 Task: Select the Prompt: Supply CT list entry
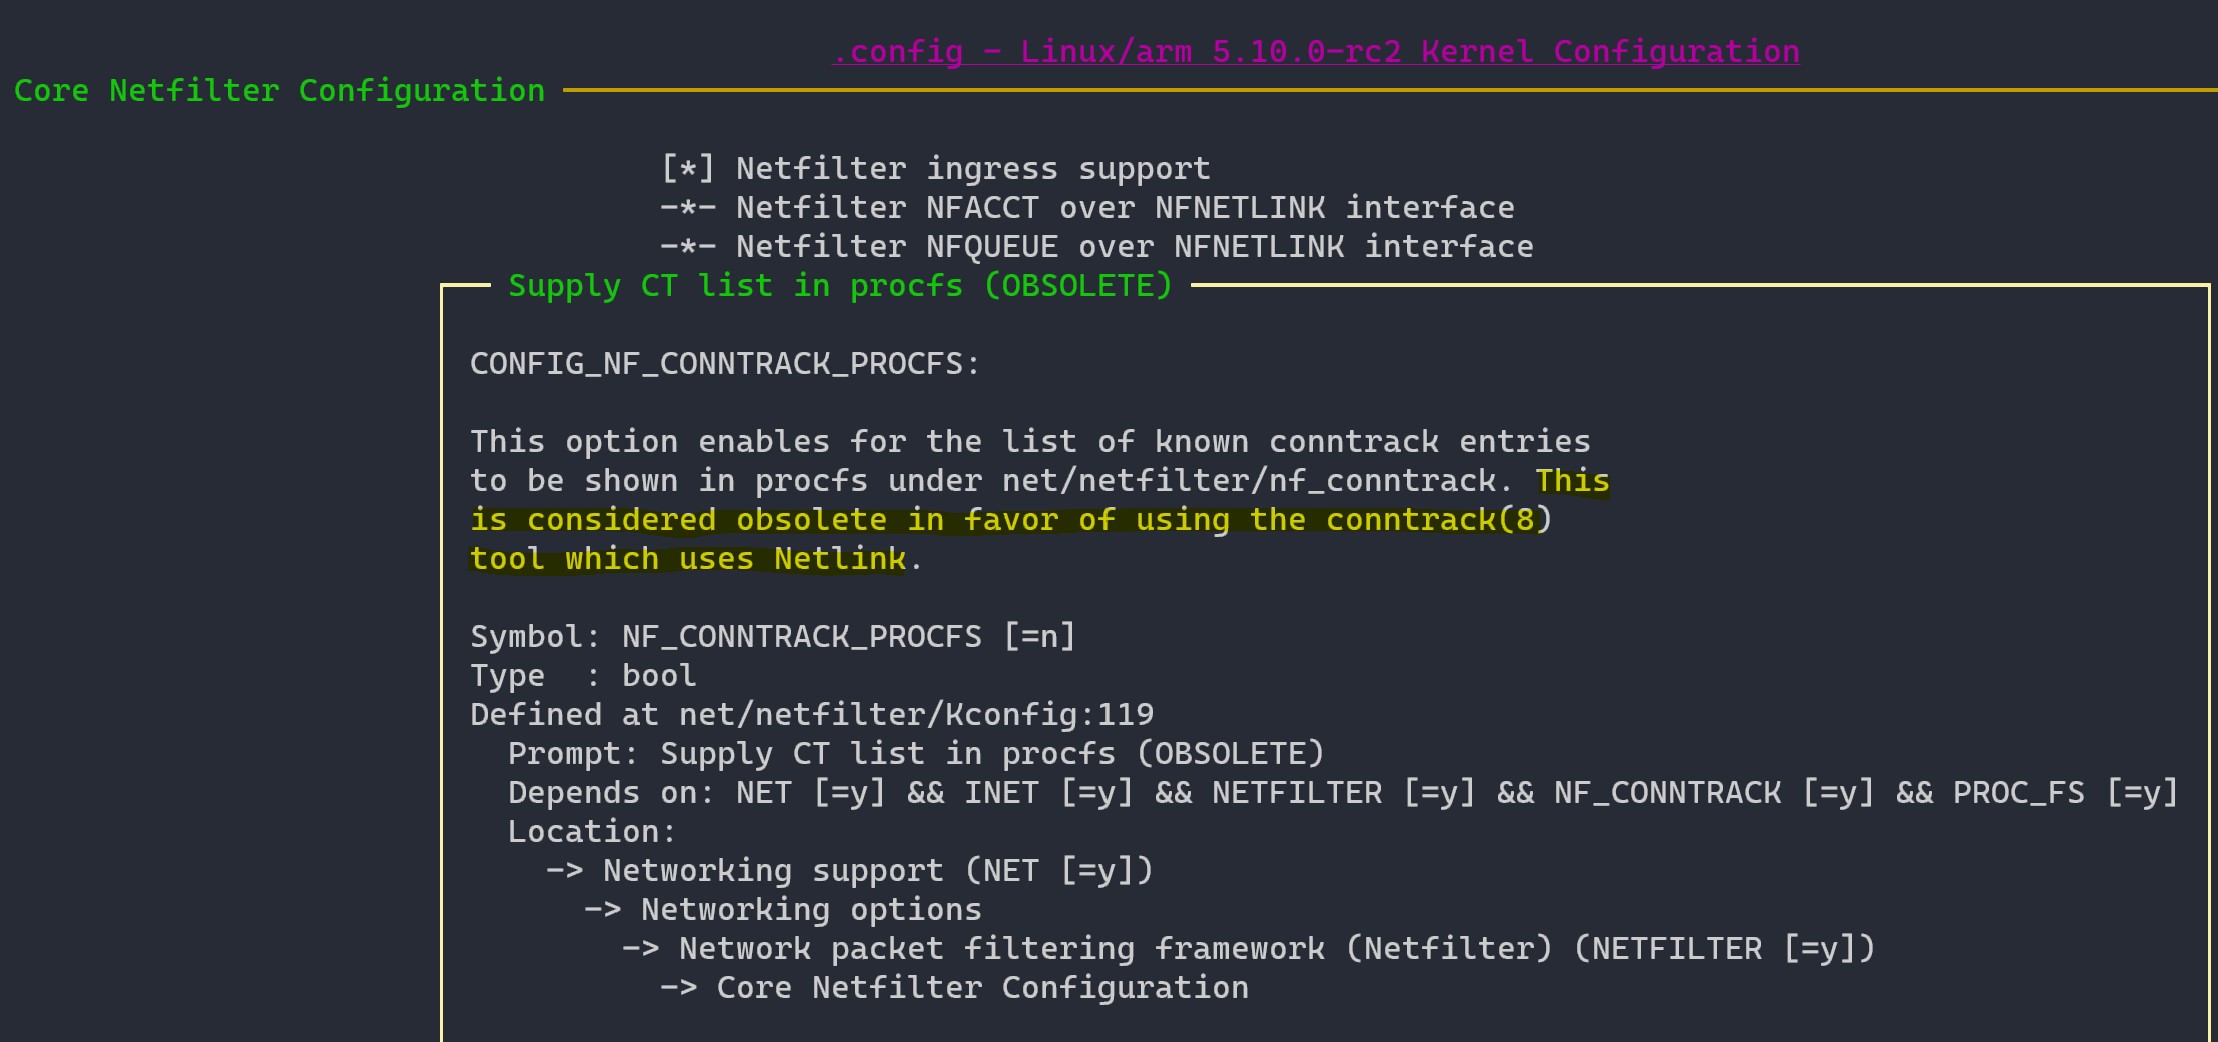(915, 753)
